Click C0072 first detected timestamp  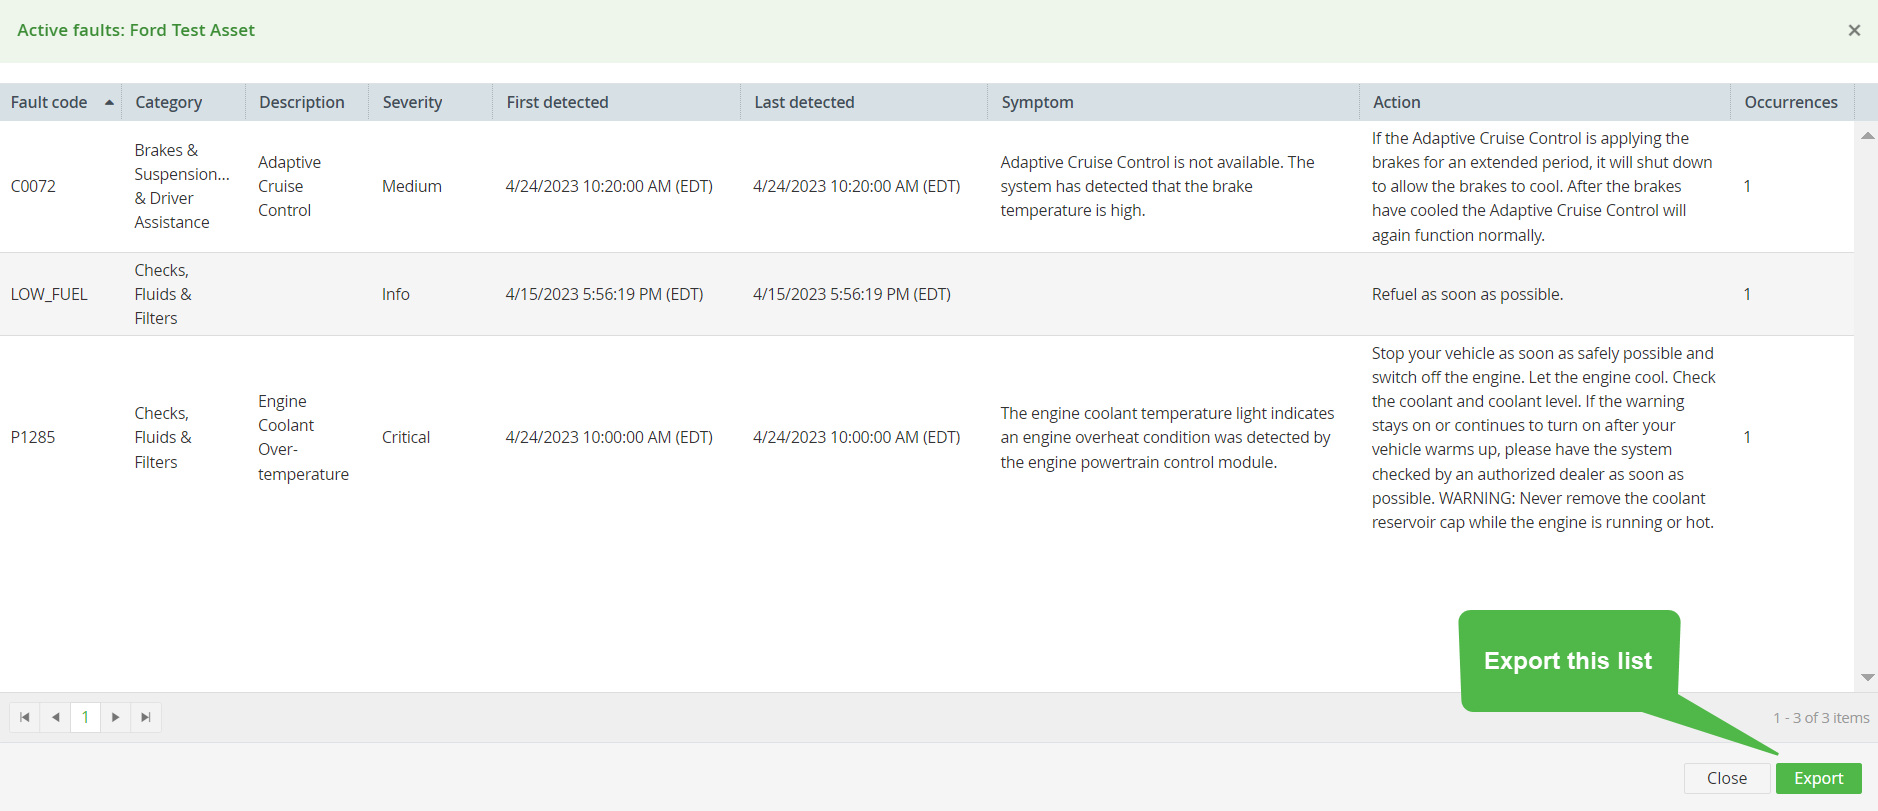609,186
